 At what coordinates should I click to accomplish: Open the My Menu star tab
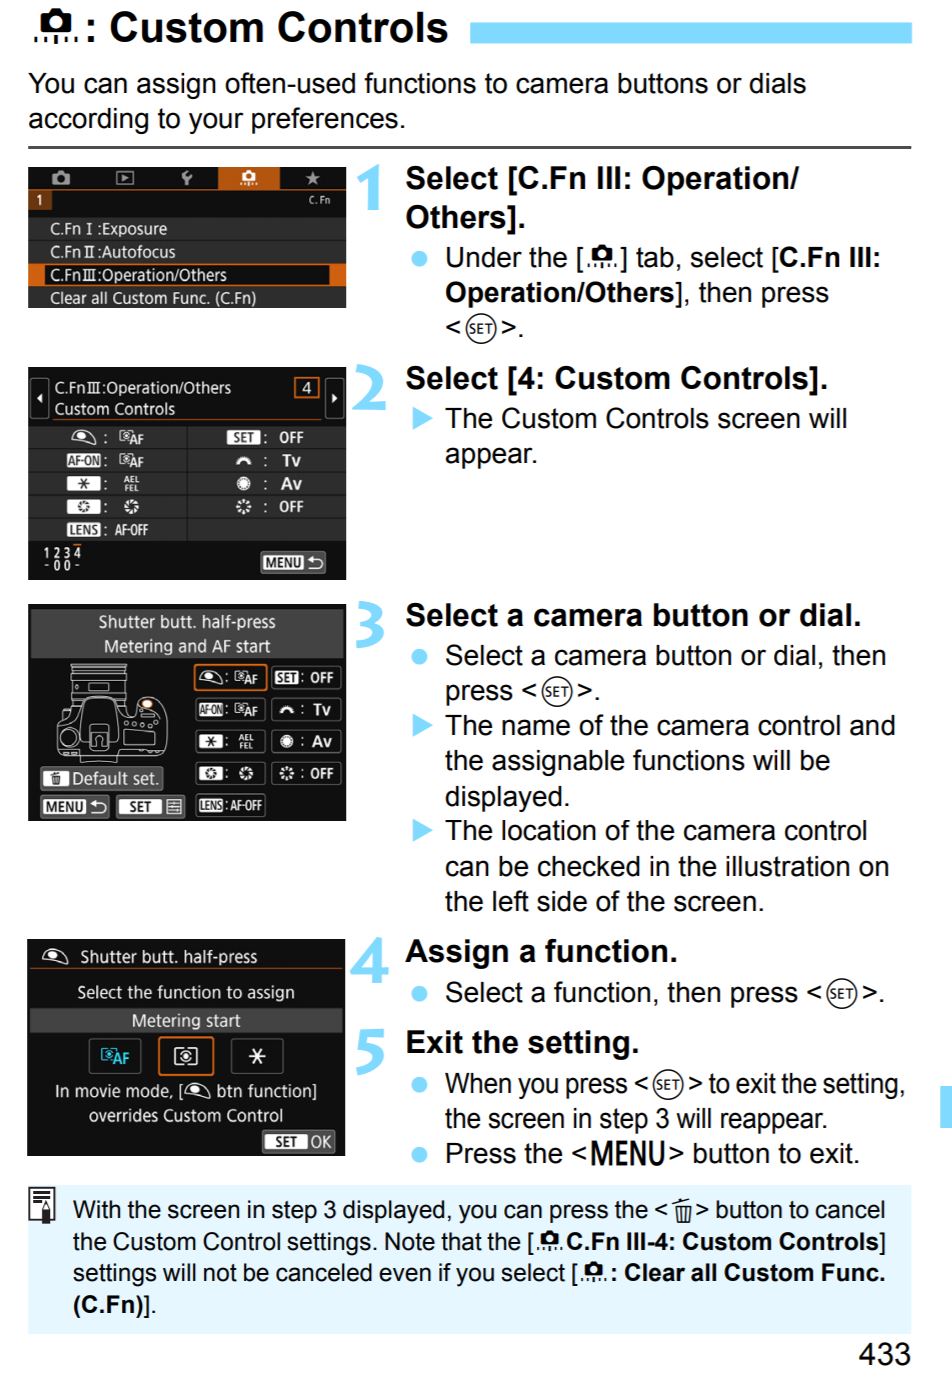(312, 178)
